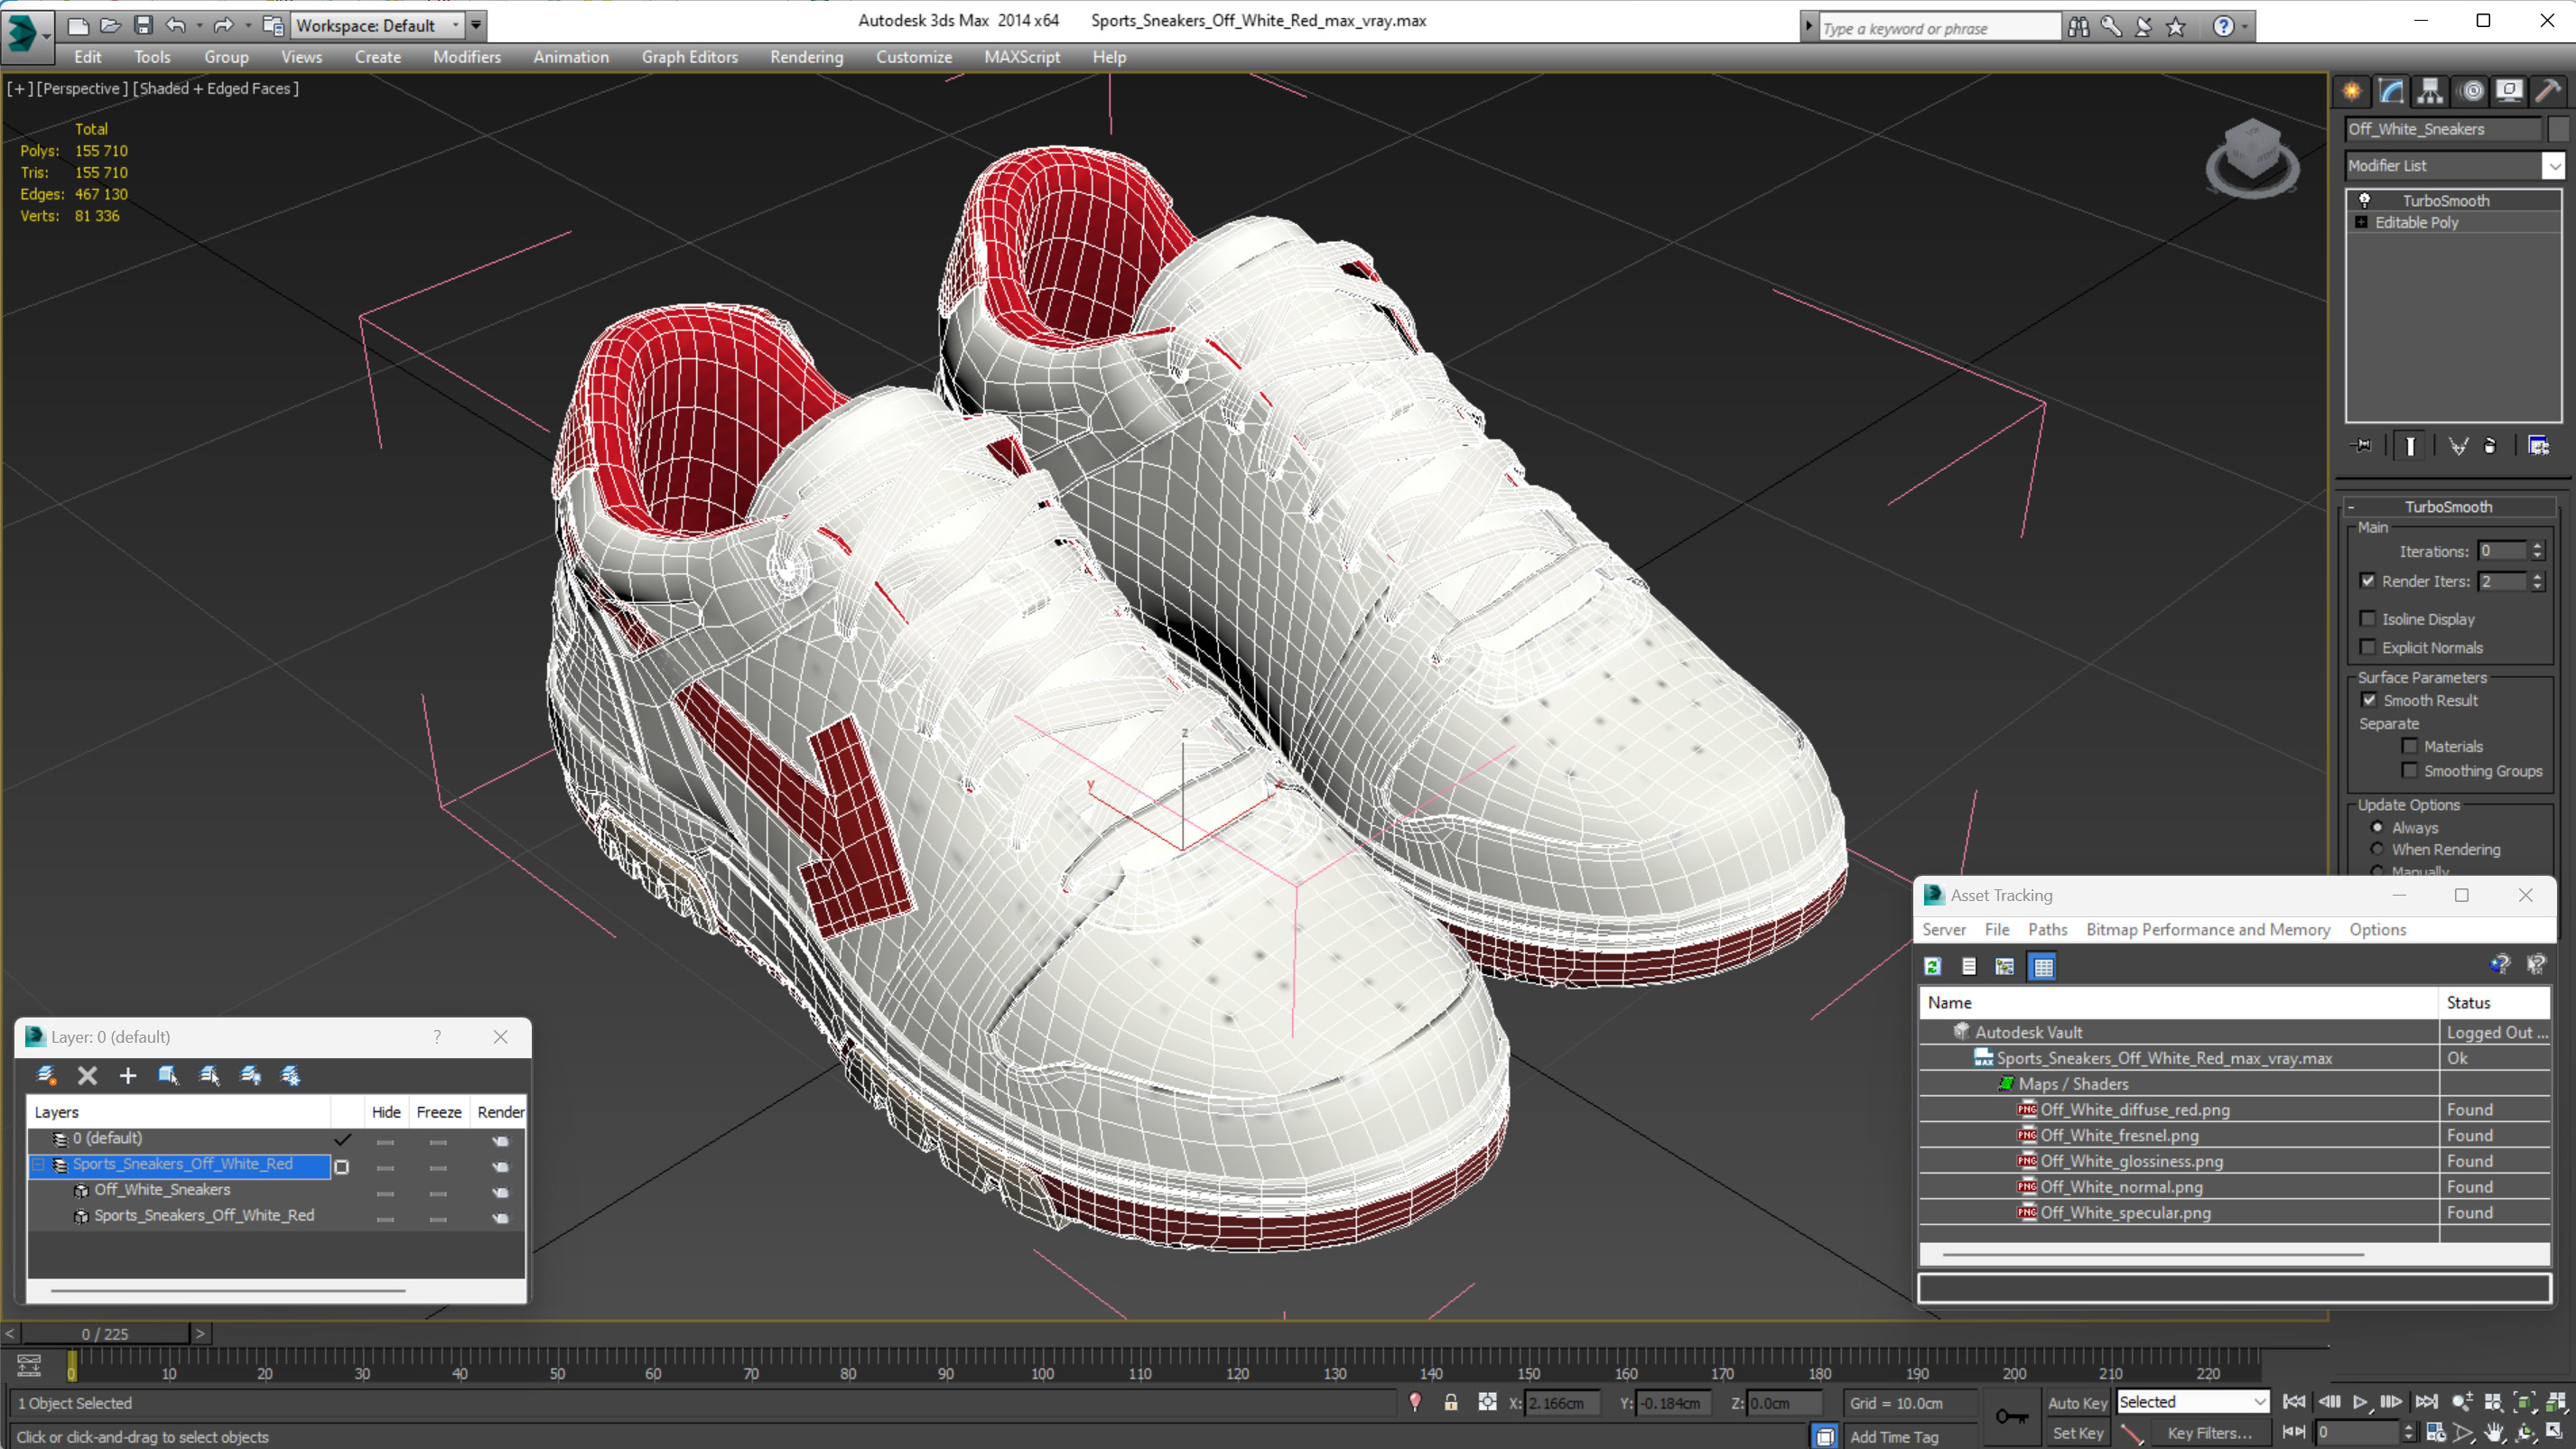Click Delete layer X icon
2576x1449 pixels.
pyautogui.click(x=87, y=1075)
